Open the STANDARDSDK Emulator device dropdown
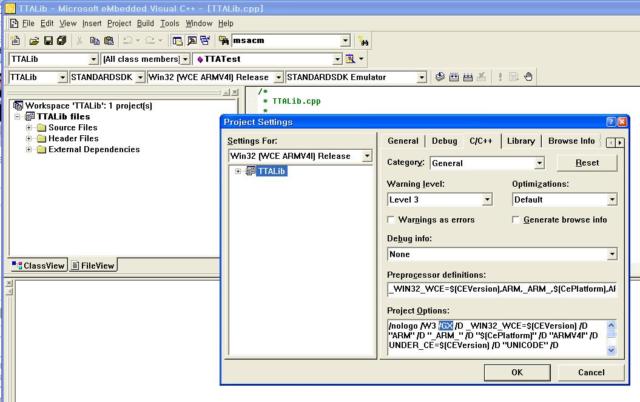Image resolution: width=640 pixels, height=402 pixels. point(421,77)
